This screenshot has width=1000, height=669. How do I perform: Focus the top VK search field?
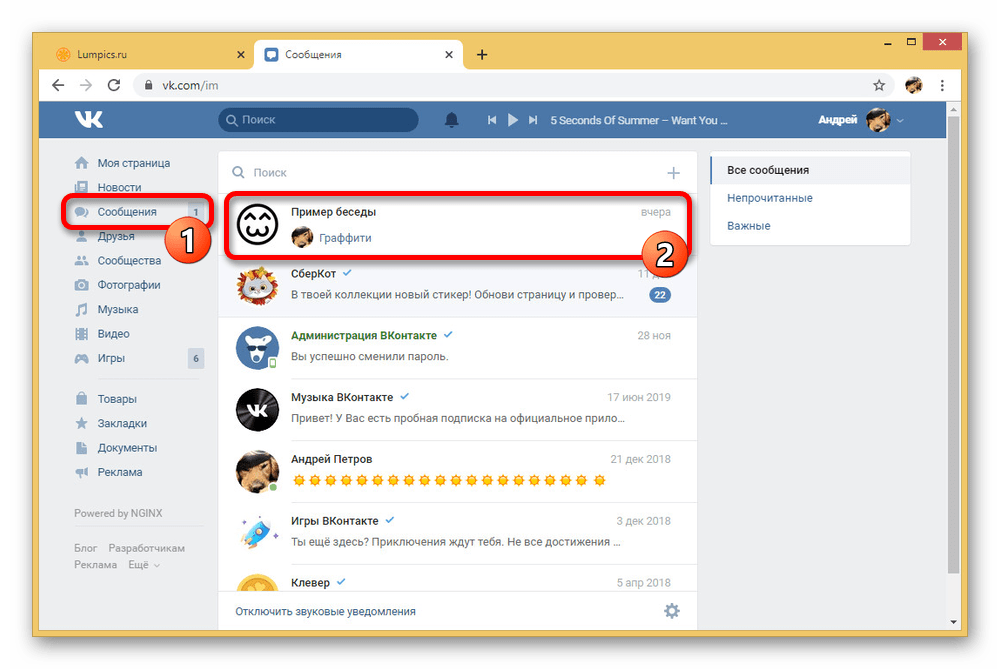coord(318,120)
